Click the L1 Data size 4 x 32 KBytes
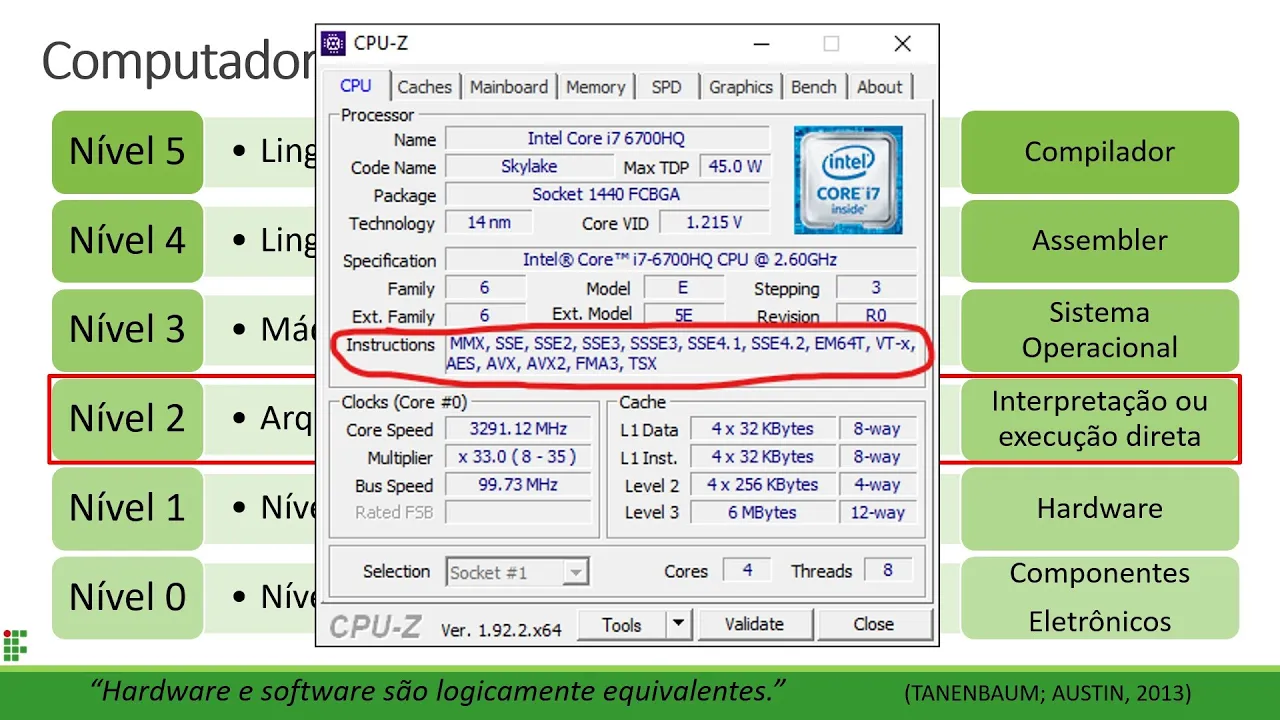This screenshot has width=1280, height=720. (x=762, y=430)
